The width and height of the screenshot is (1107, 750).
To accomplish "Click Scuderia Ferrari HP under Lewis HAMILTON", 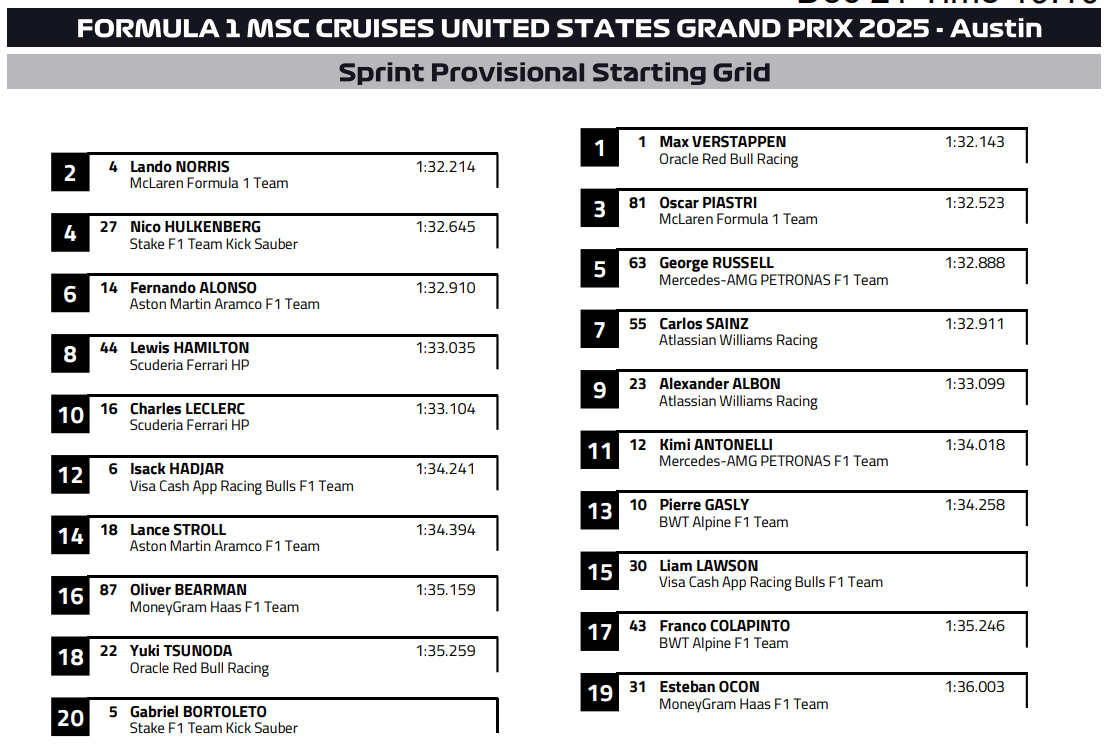I will [189, 365].
